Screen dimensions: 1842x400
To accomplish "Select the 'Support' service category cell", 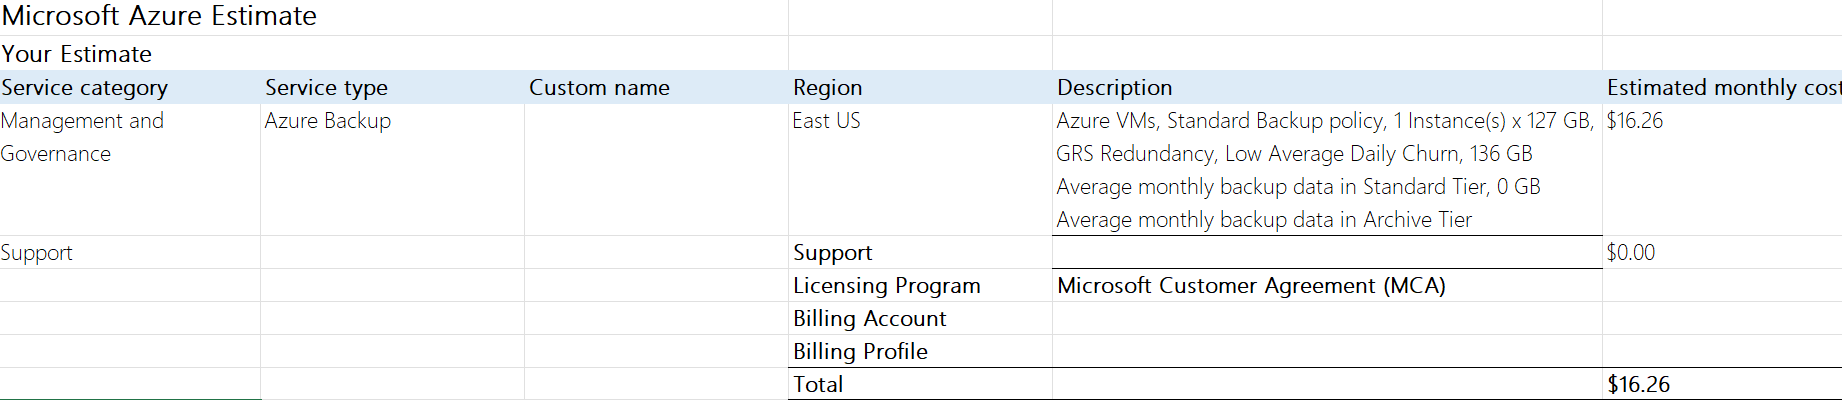I will pyautogui.click(x=130, y=252).
